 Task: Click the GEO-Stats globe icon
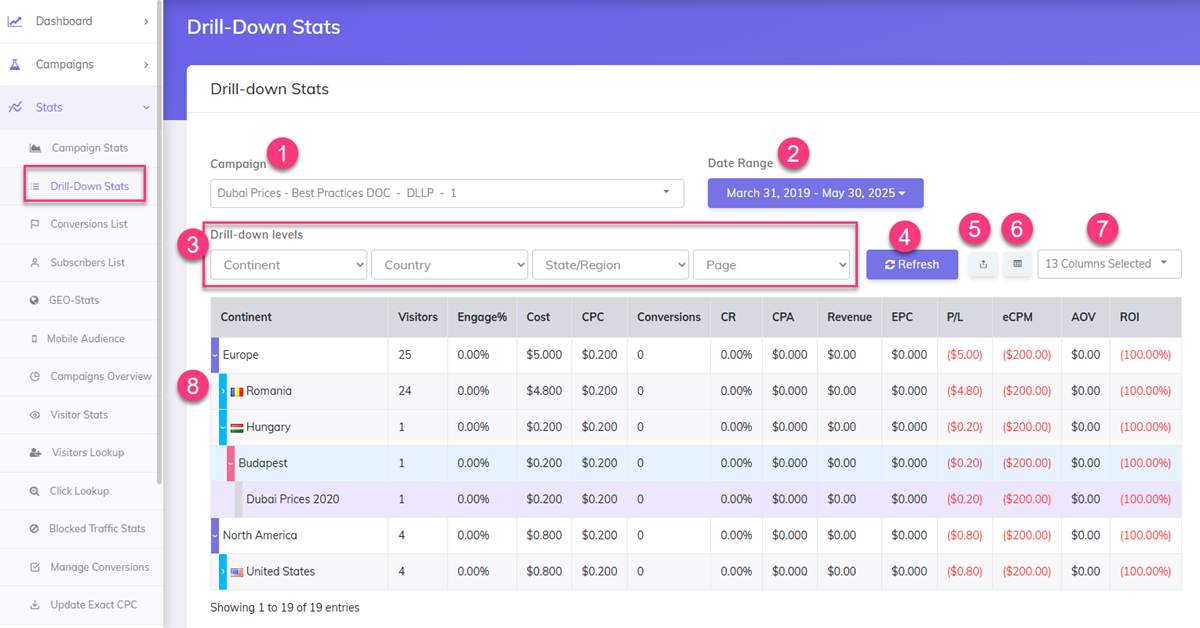point(35,300)
